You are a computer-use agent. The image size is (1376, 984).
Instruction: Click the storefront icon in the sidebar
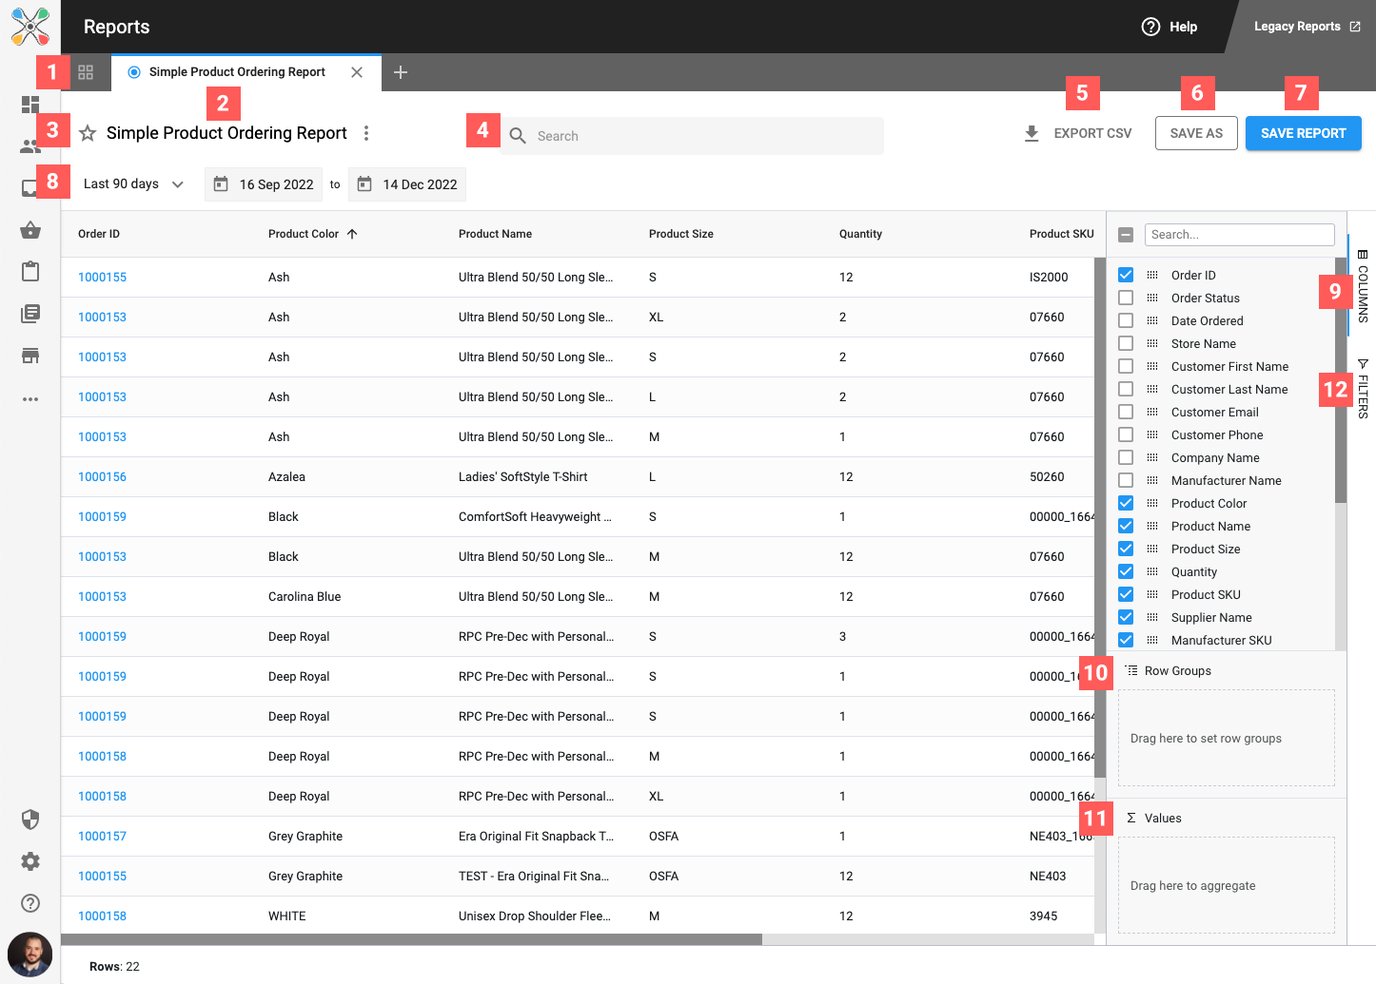pyautogui.click(x=30, y=356)
